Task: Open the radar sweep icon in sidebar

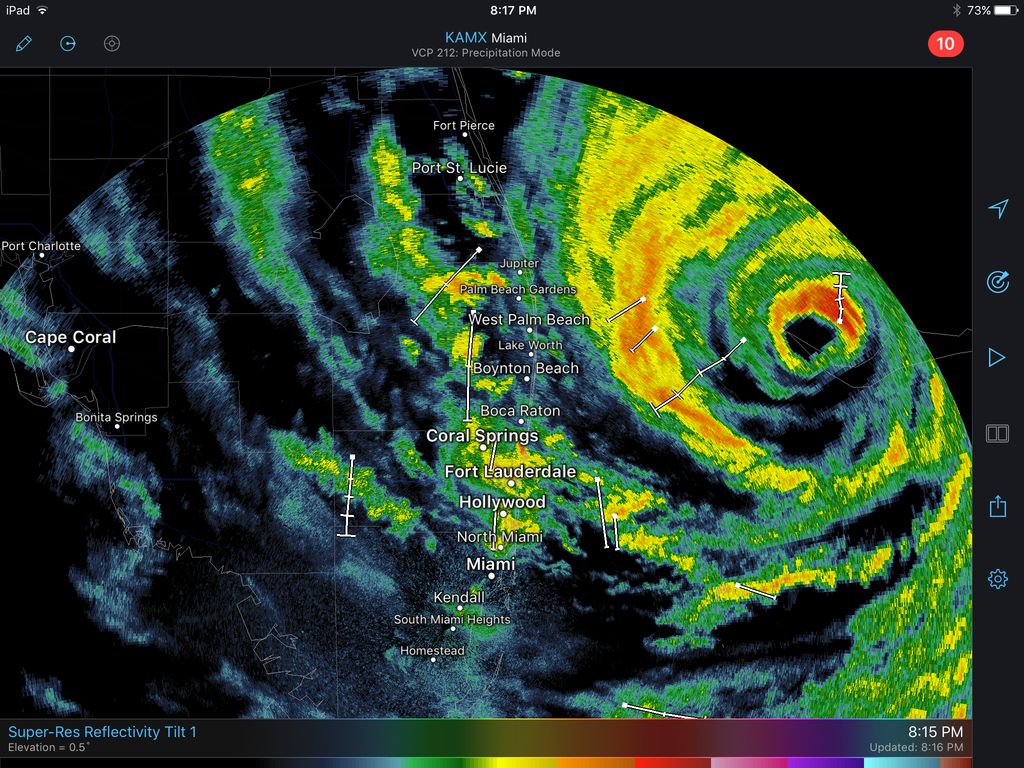Action: [997, 282]
